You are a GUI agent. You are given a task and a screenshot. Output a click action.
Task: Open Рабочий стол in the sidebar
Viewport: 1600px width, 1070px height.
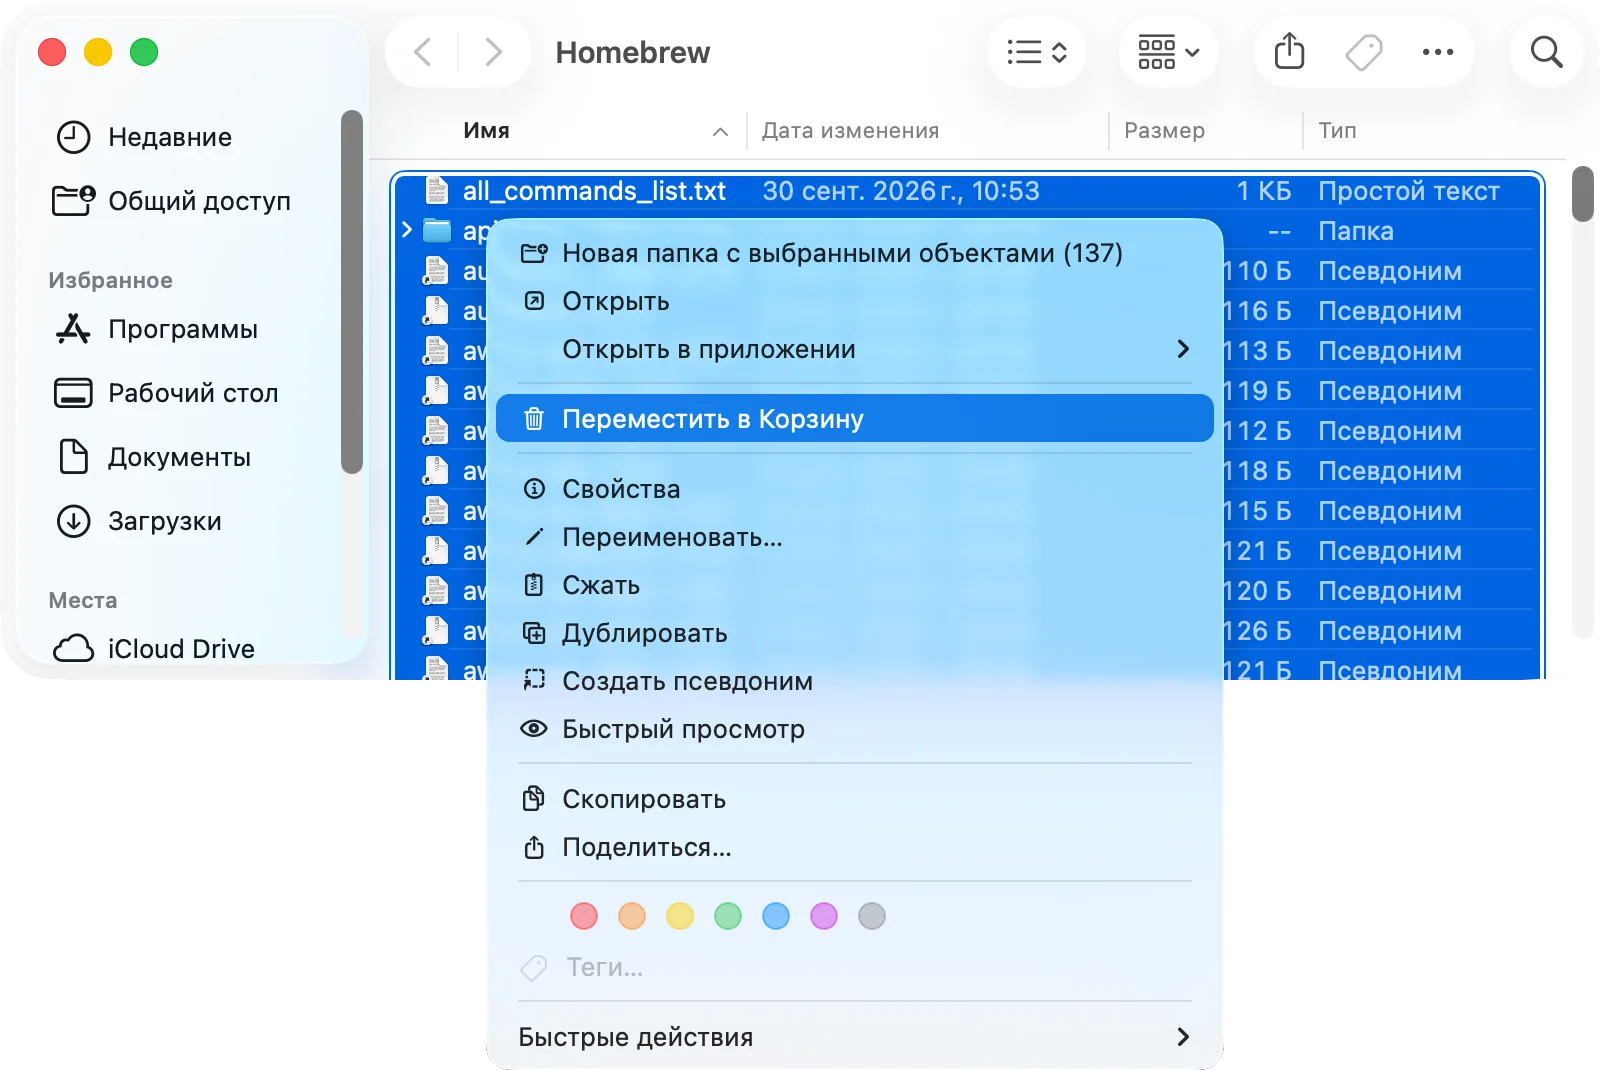pos(193,393)
